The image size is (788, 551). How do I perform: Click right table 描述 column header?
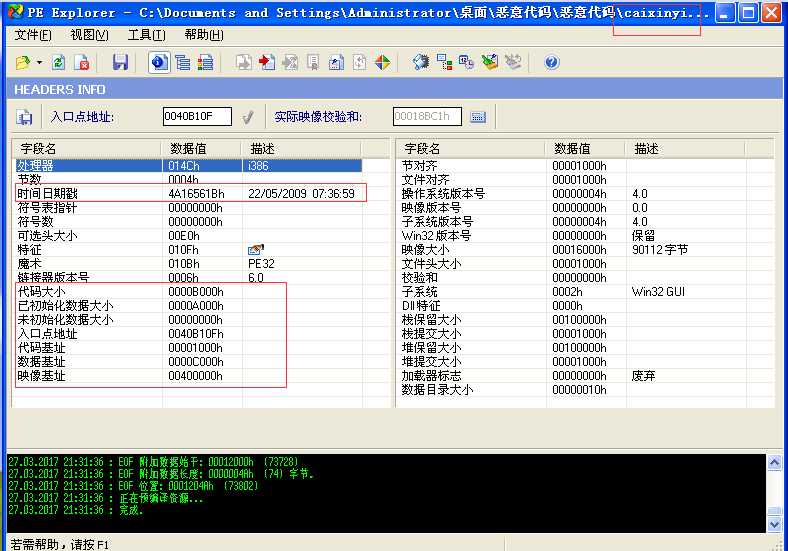(685, 149)
